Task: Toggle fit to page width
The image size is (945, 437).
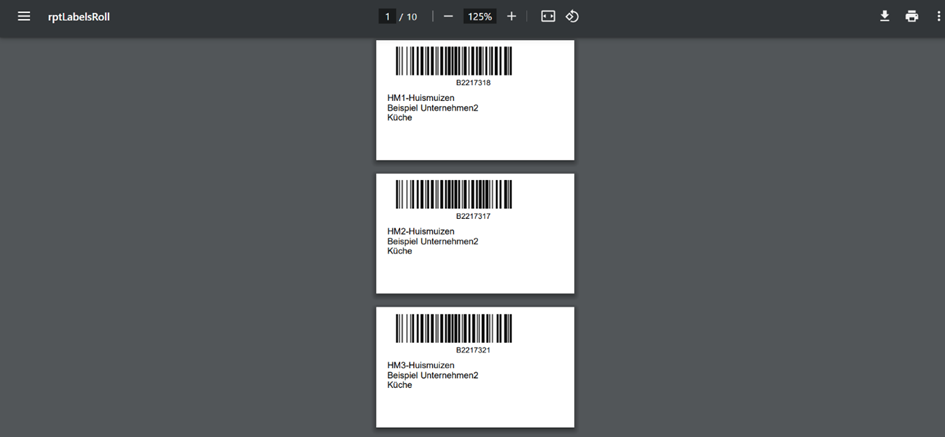Action: point(548,16)
